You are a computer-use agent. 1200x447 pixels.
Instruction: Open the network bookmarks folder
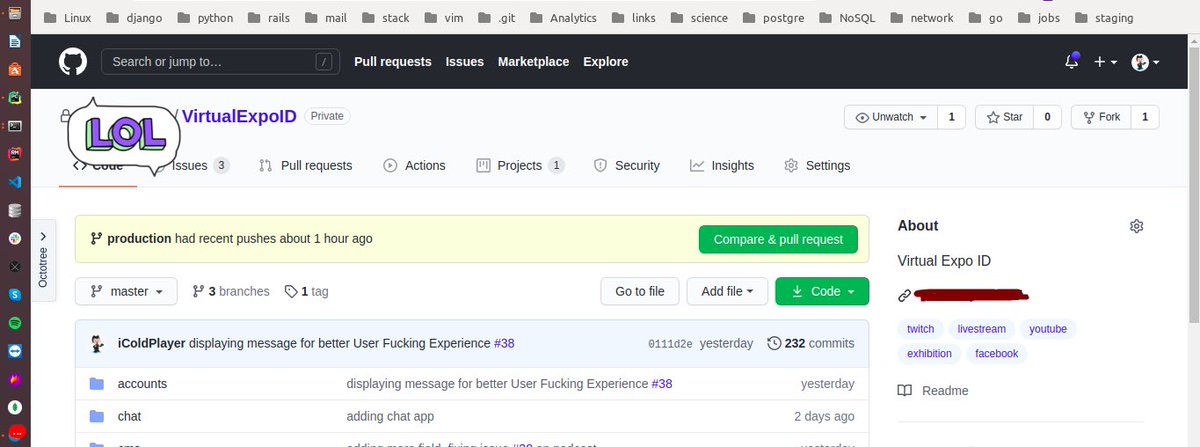[x=920, y=18]
